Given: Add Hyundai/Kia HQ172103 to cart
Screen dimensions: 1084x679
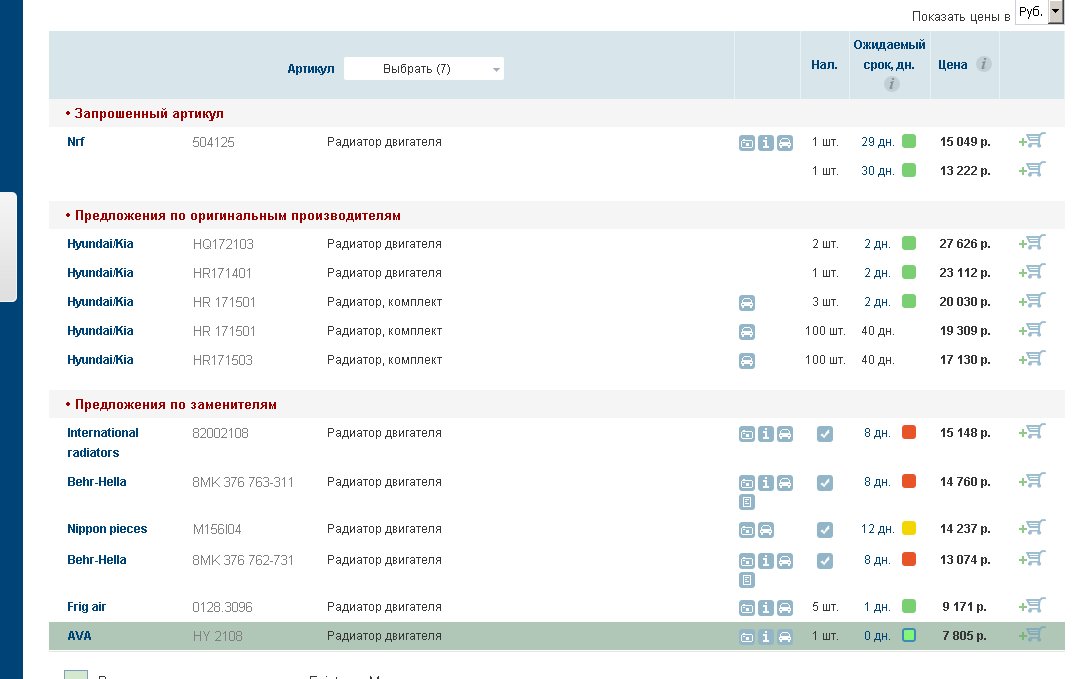Looking at the screenshot, I should pos(1032,243).
